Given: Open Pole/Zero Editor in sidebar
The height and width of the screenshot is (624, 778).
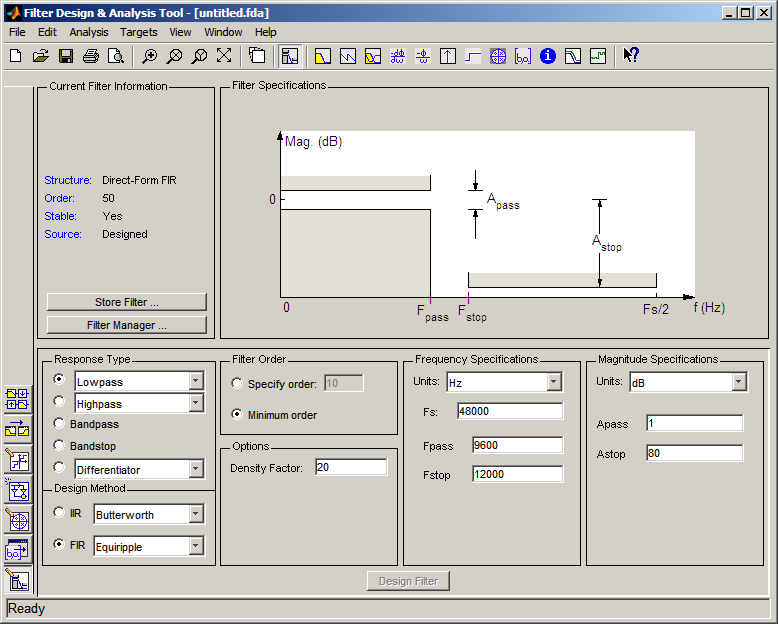Looking at the screenshot, I should [x=18, y=520].
